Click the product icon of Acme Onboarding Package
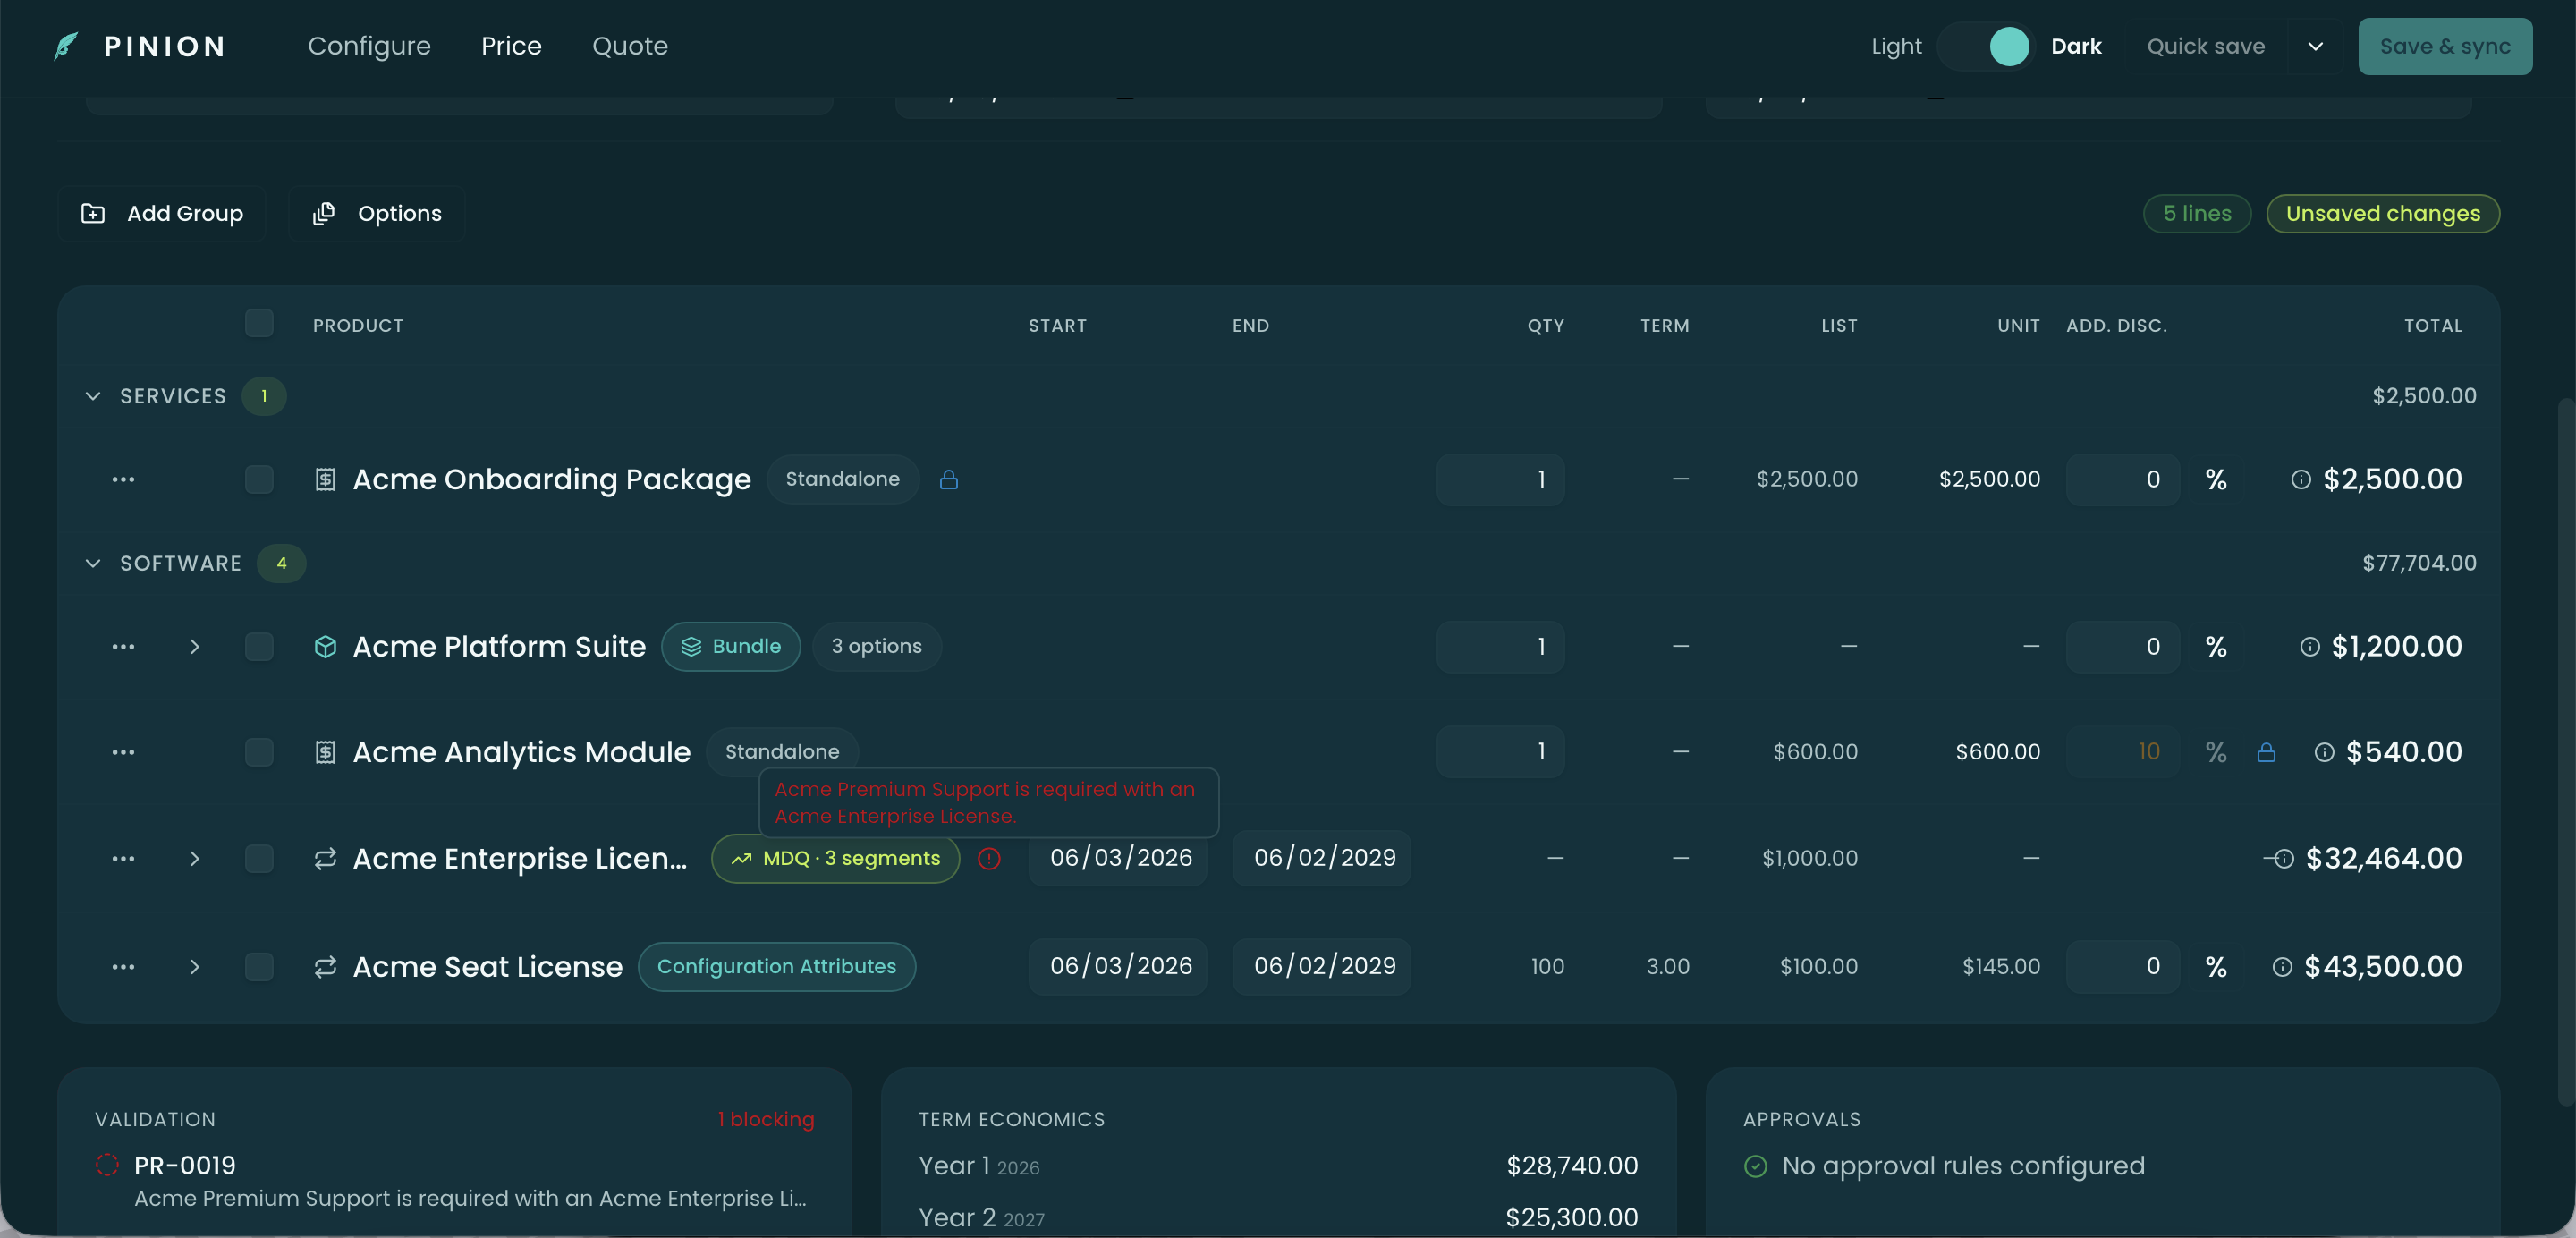2576x1238 pixels. click(x=325, y=479)
